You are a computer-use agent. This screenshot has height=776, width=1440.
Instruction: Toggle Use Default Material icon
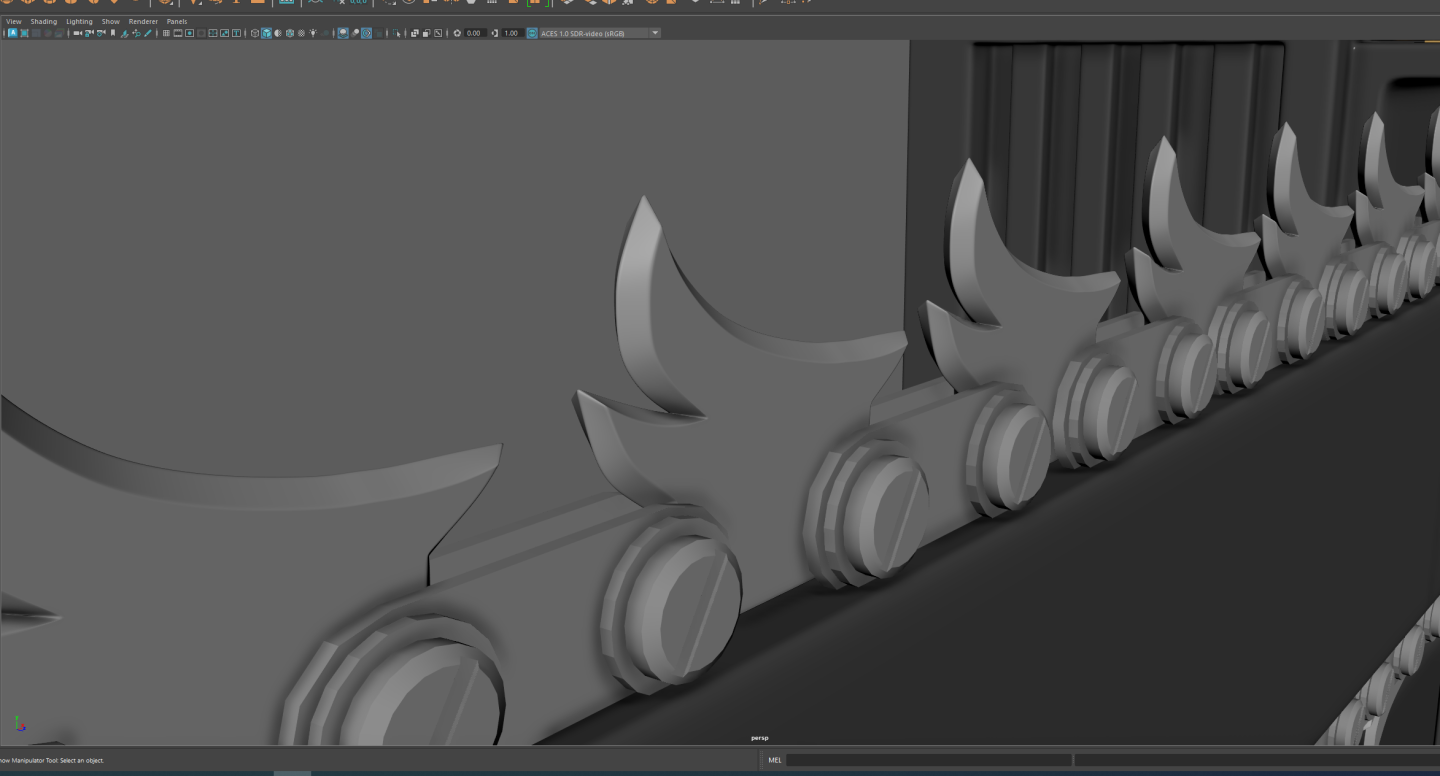(278, 33)
